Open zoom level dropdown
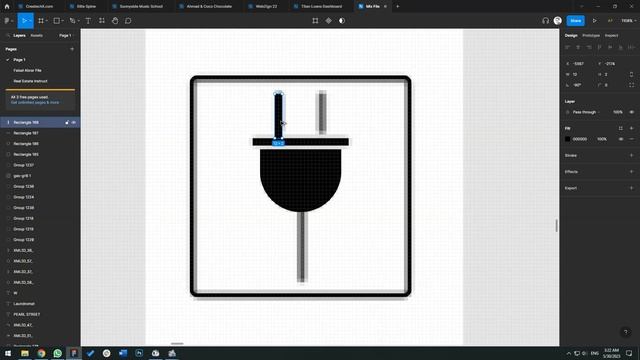Image resolution: width=640 pixels, height=360 pixels. point(629,20)
